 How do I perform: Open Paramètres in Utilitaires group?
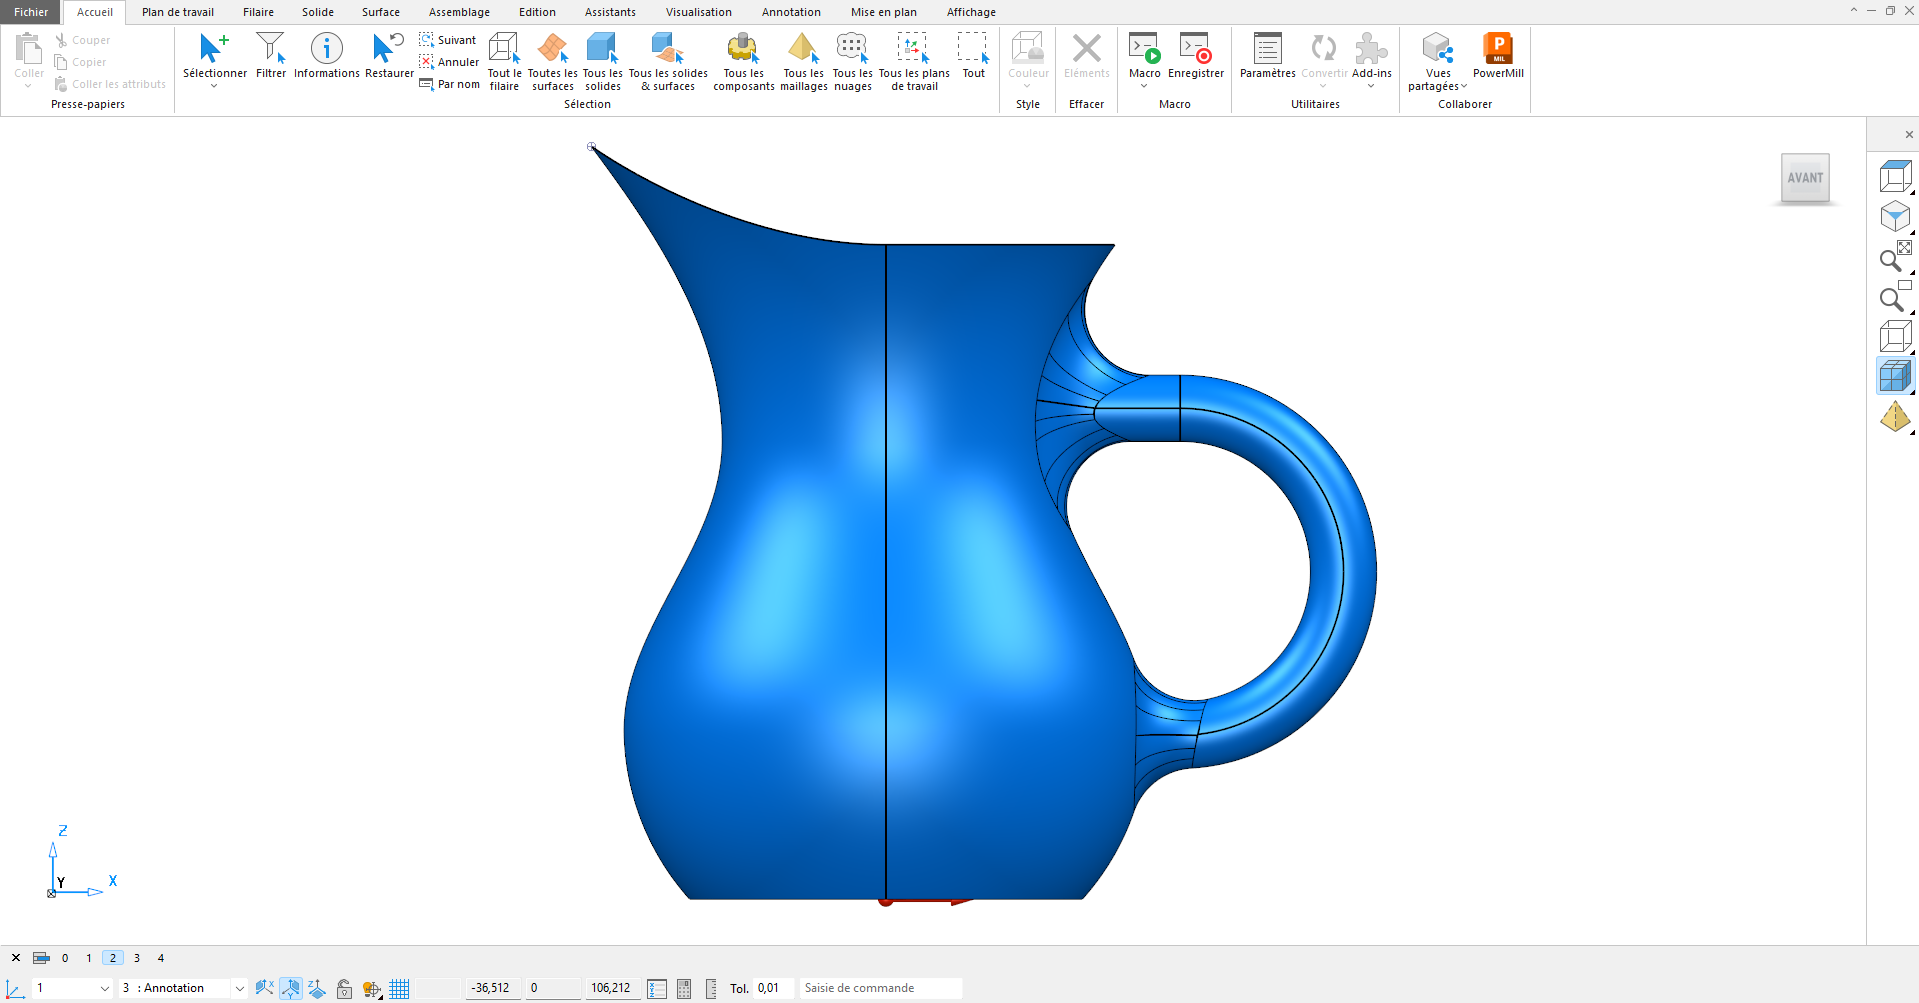coord(1267,56)
